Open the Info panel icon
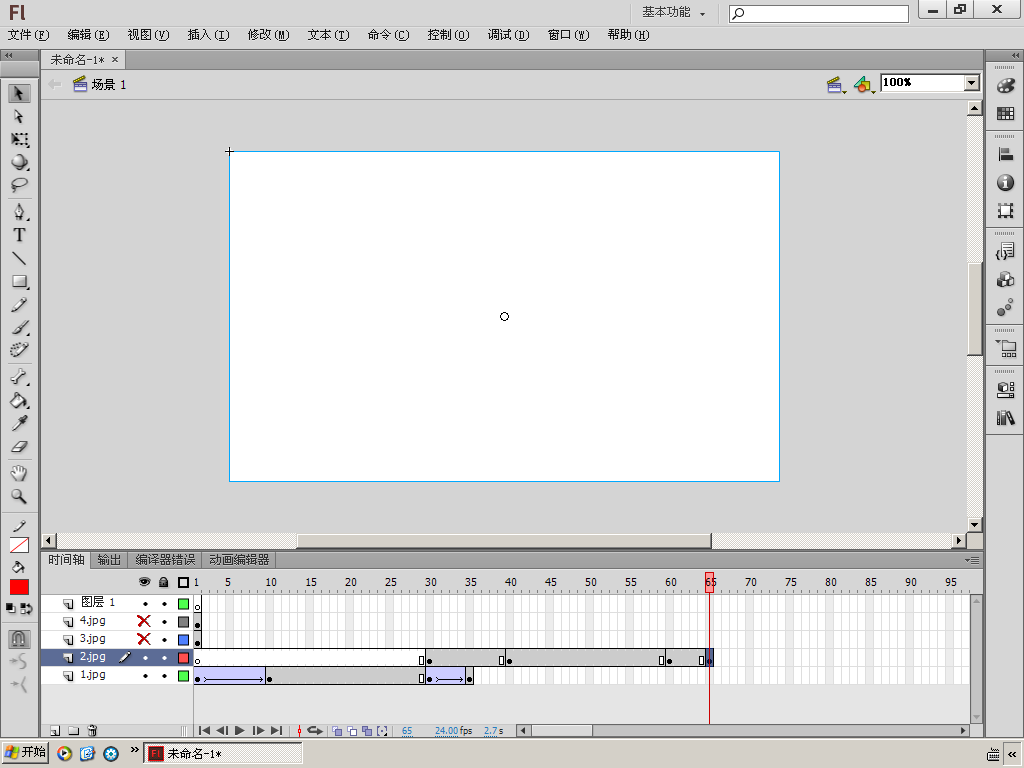1024x768 pixels. [x=1006, y=182]
